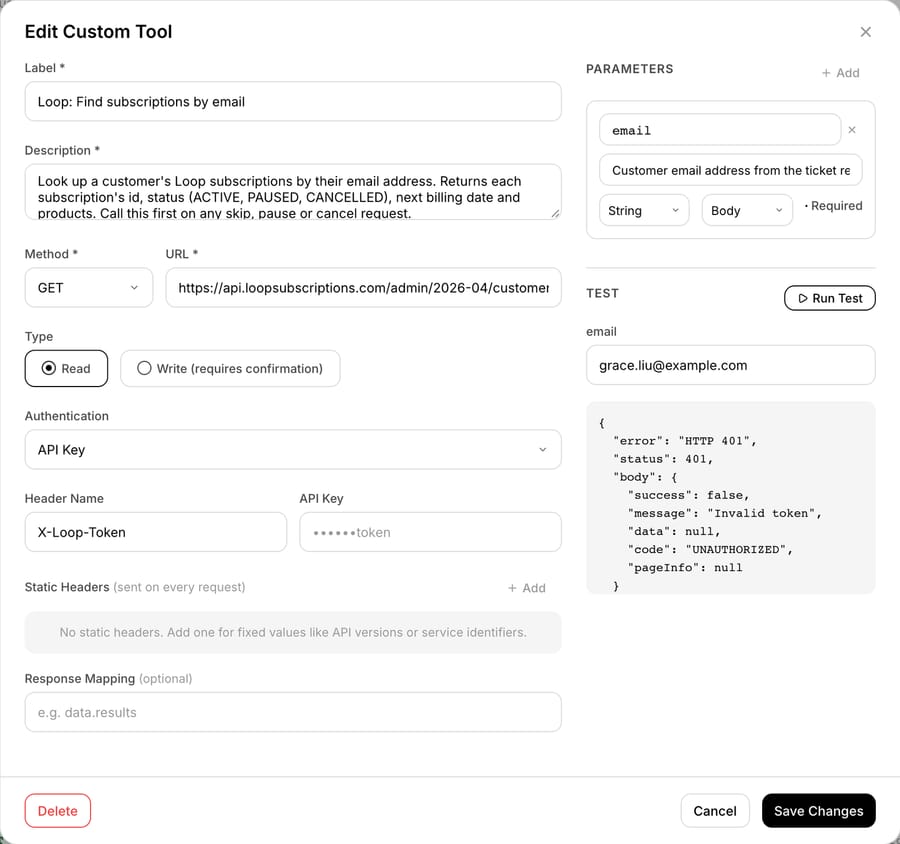Open the String type dropdown
This screenshot has height=844, width=900.
tap(644, 210)
